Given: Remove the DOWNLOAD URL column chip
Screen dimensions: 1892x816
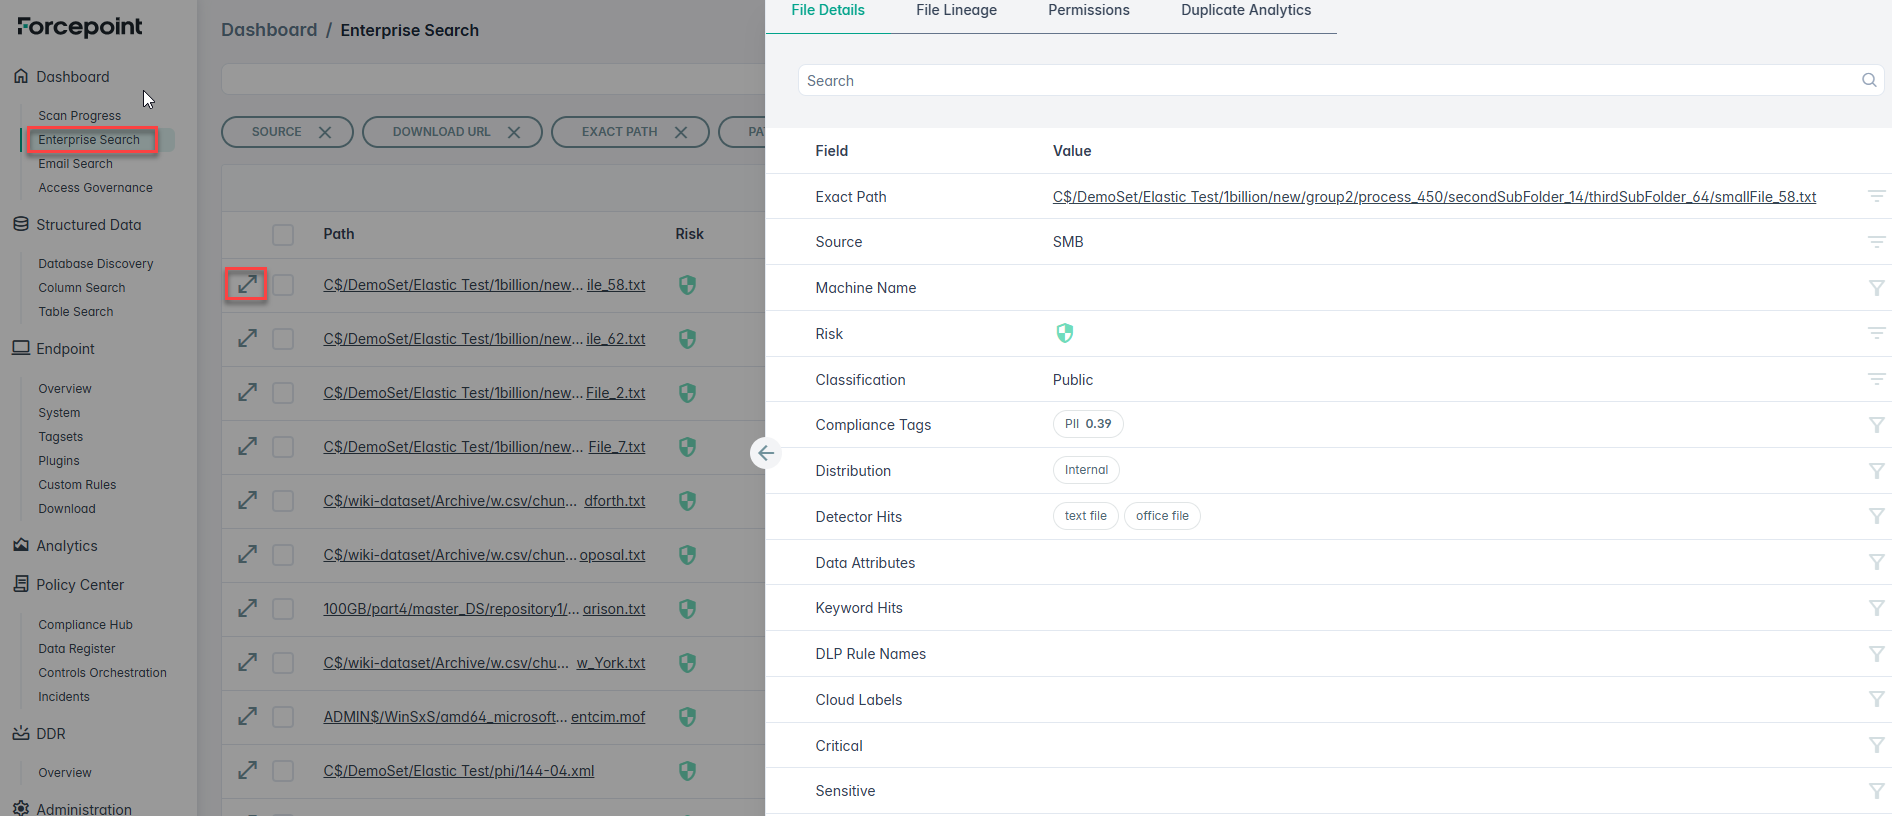Looking at the screenshot, I should [x=514, y=132].
